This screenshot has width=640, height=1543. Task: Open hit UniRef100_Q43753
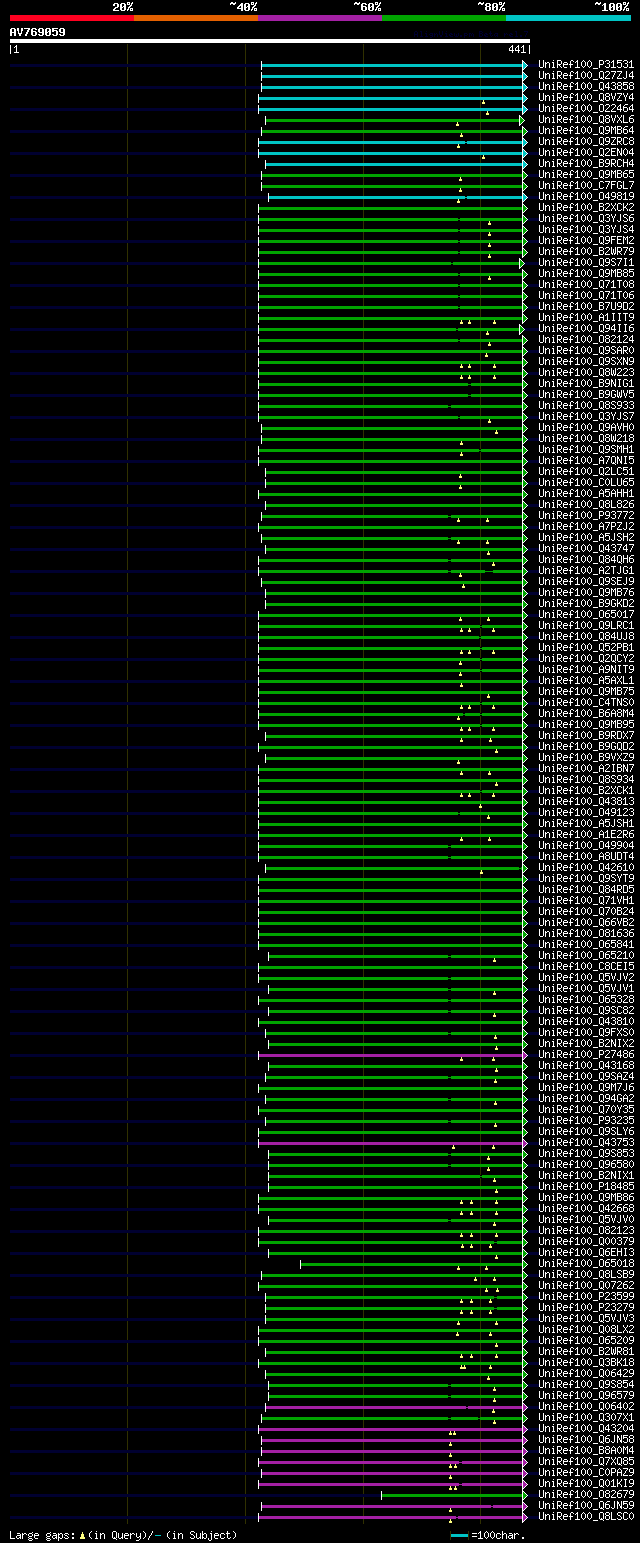click(x=586, y=1142)
